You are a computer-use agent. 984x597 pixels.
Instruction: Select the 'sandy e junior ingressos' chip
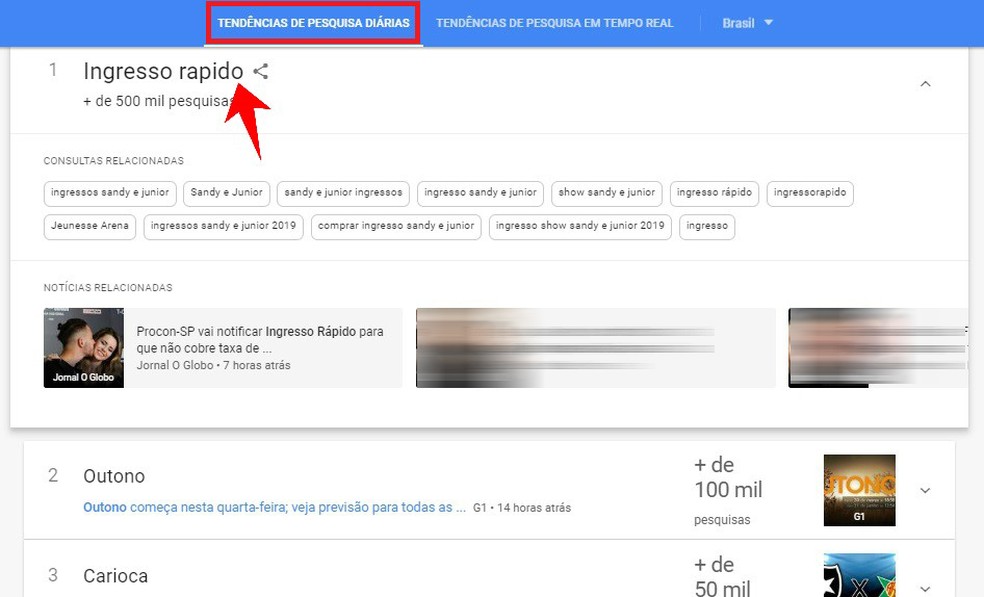coord(343,193)
